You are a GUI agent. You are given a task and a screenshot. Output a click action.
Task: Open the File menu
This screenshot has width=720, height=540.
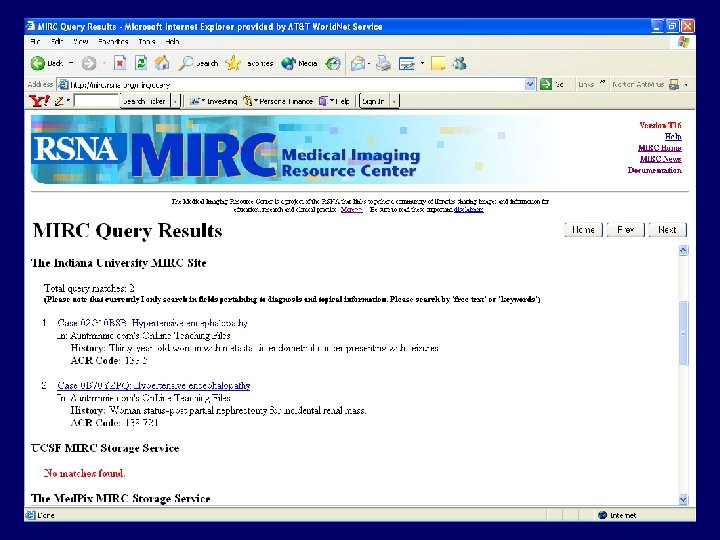[35, 42]
